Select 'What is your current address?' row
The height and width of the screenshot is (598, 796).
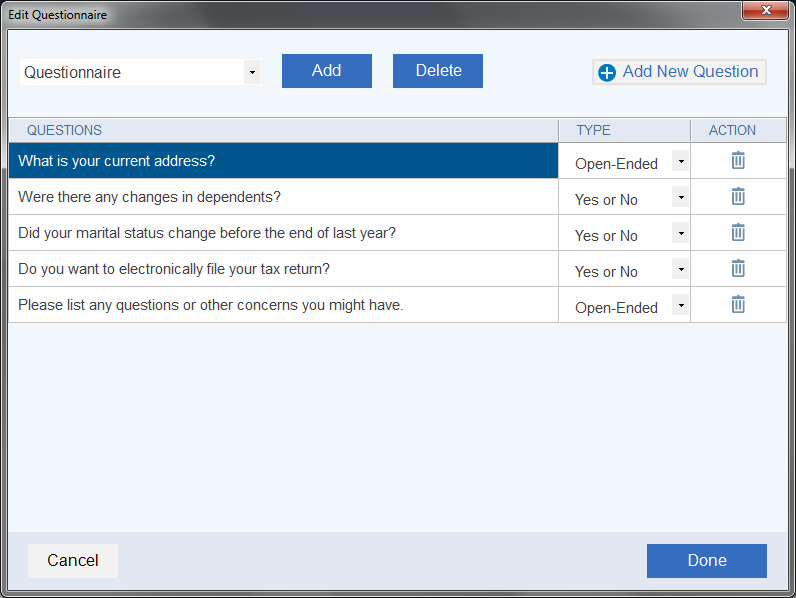(x=283, y=160)
